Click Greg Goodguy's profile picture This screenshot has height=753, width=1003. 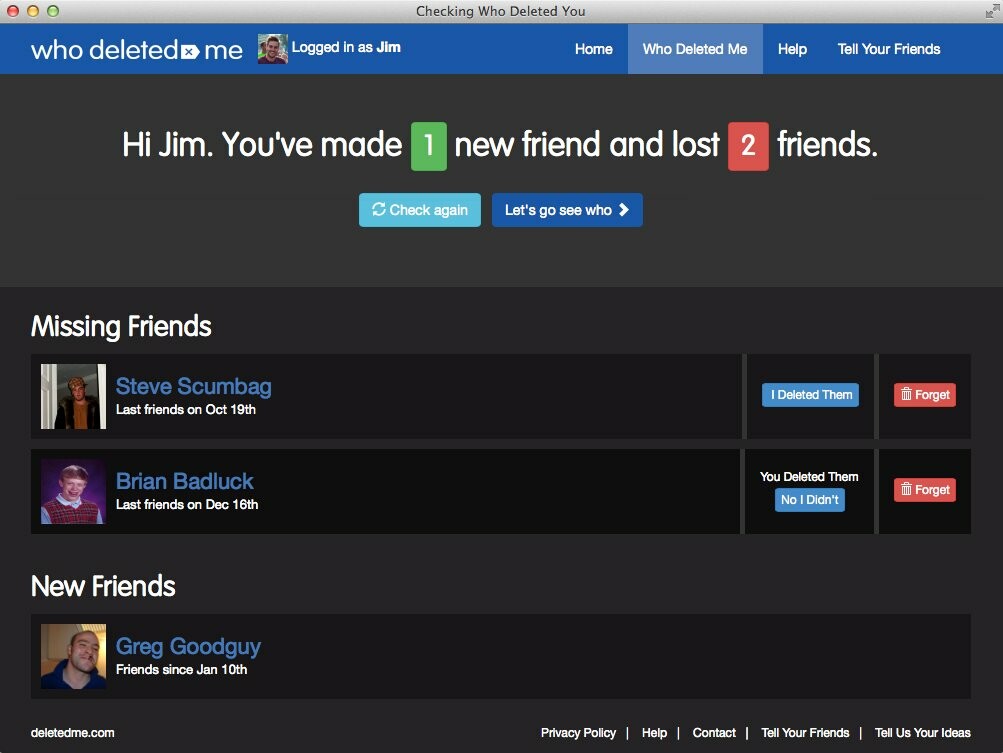(x=73, y=656)
